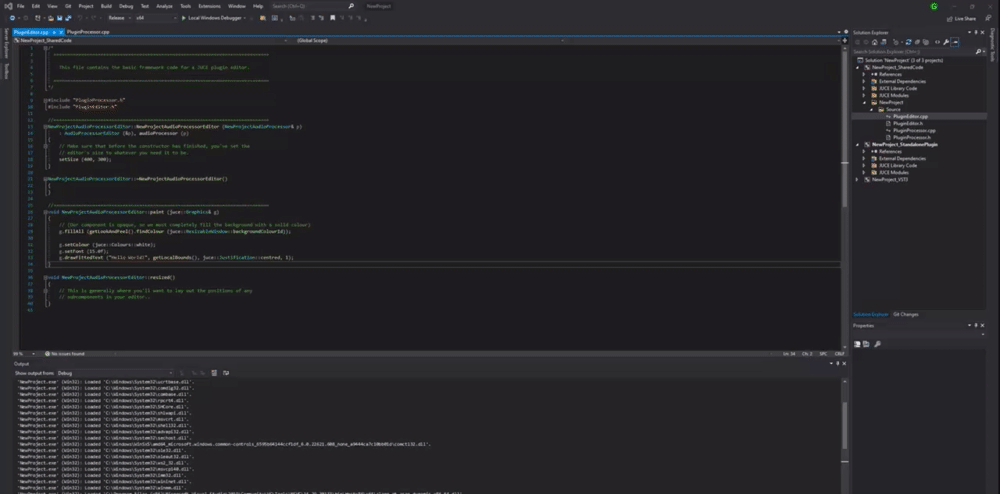Click the Solution Explorer Home icon

pos(874,42)
